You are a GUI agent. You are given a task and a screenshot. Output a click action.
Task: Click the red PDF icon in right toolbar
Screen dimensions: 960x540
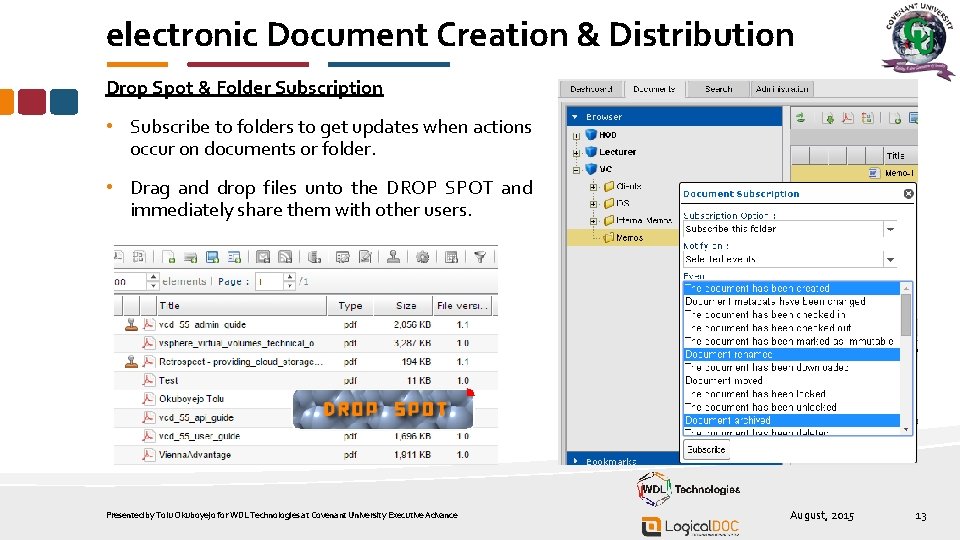click(848, 118)
